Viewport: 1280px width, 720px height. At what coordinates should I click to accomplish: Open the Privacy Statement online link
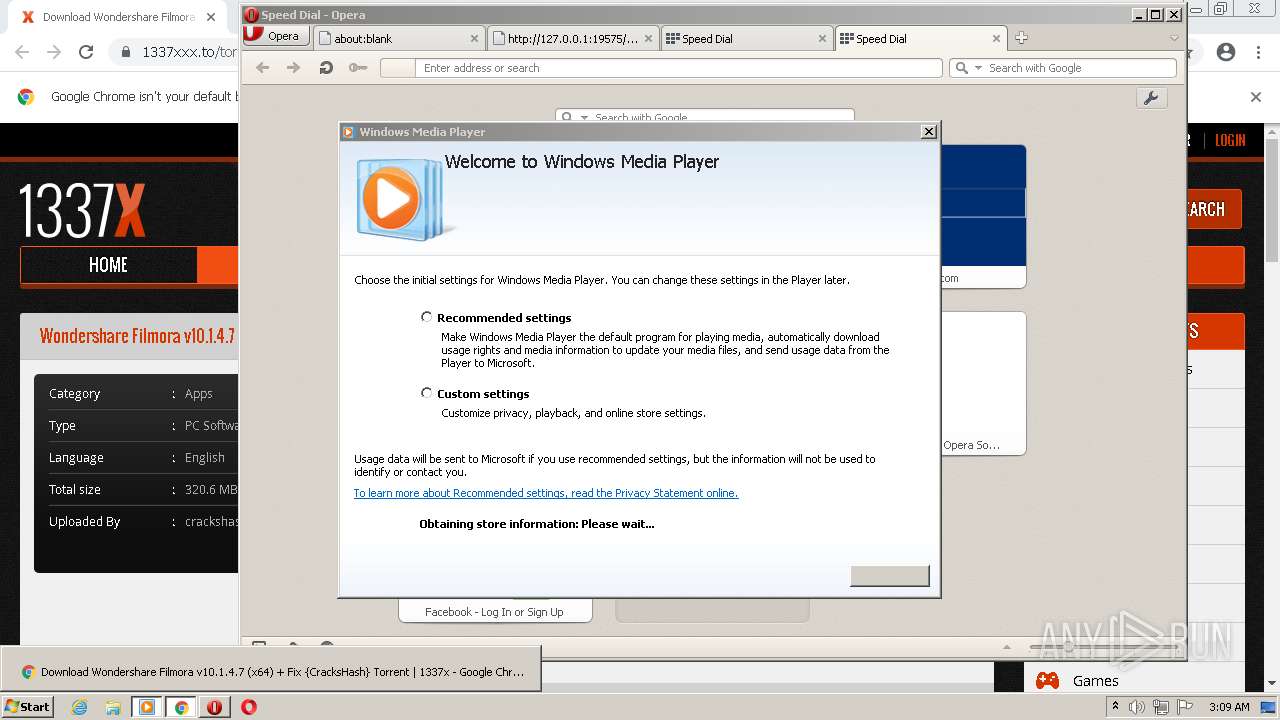546,493
